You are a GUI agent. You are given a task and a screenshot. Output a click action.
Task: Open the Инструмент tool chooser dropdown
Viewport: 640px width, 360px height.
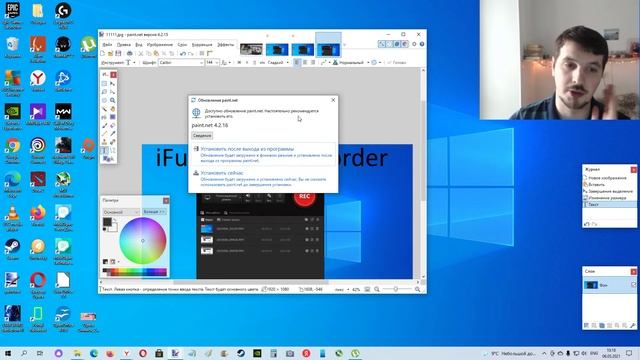coord(130,62)
